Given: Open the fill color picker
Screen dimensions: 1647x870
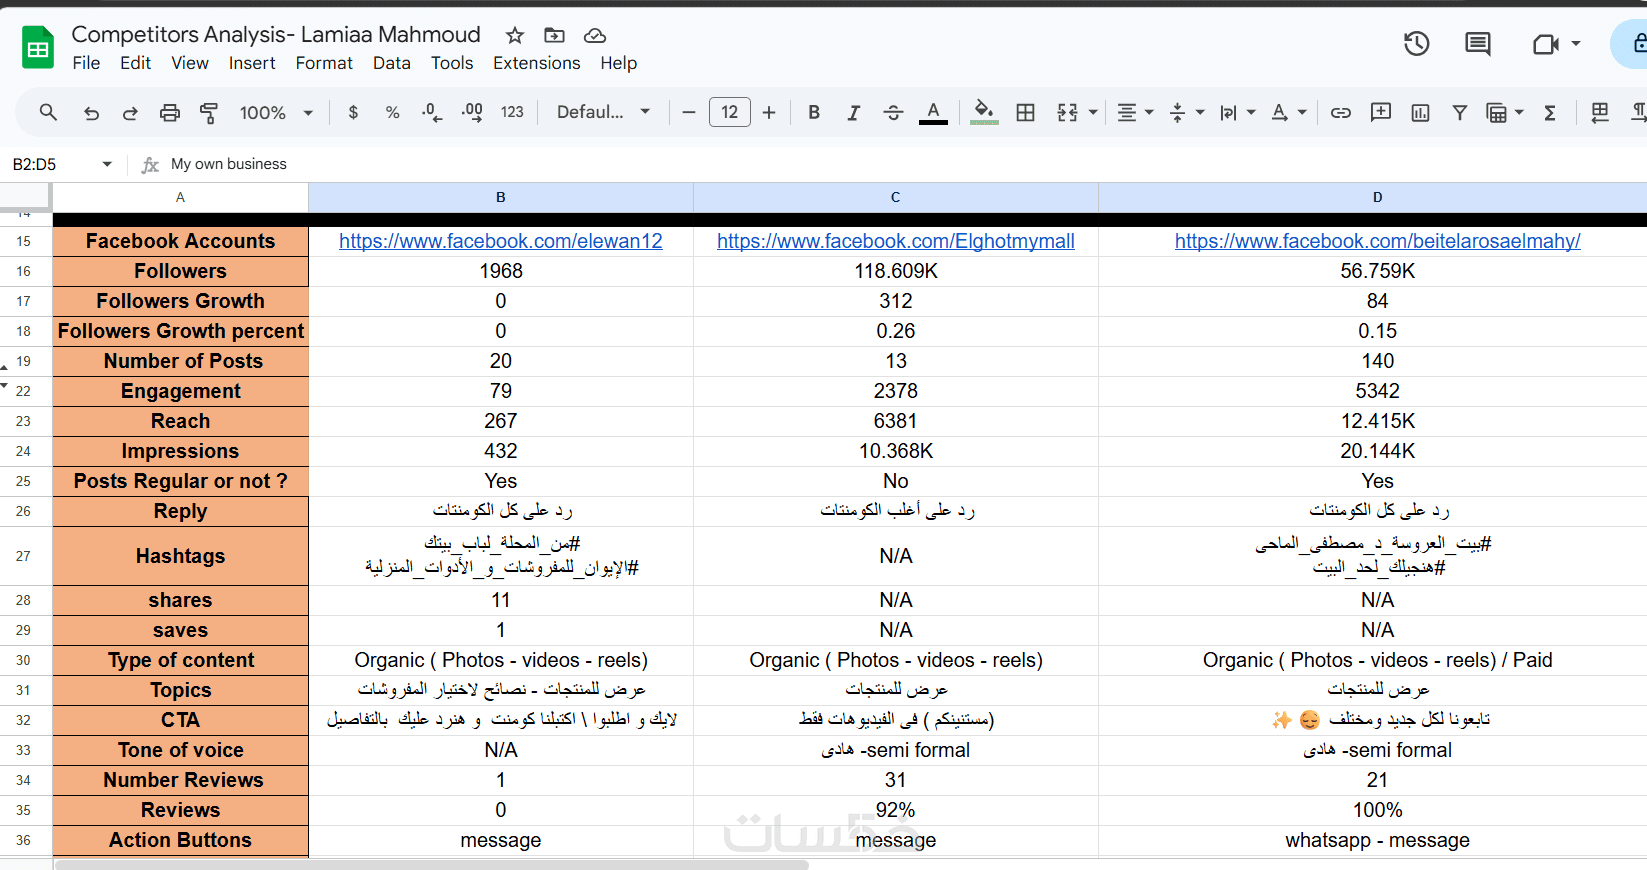Looking at the screenshot, I should click(x=984, y=113).
